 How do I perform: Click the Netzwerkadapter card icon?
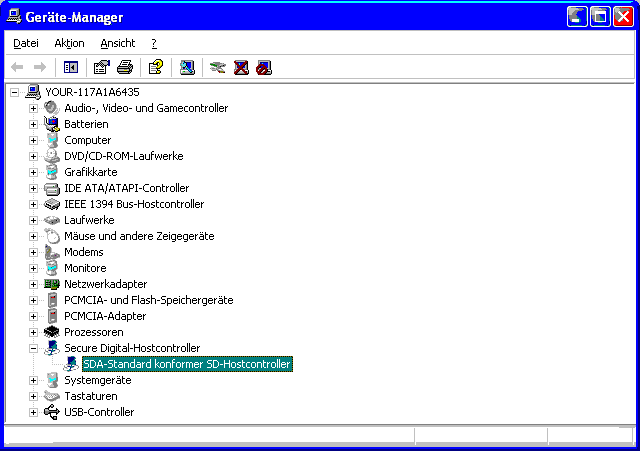[x=52, y=284]
